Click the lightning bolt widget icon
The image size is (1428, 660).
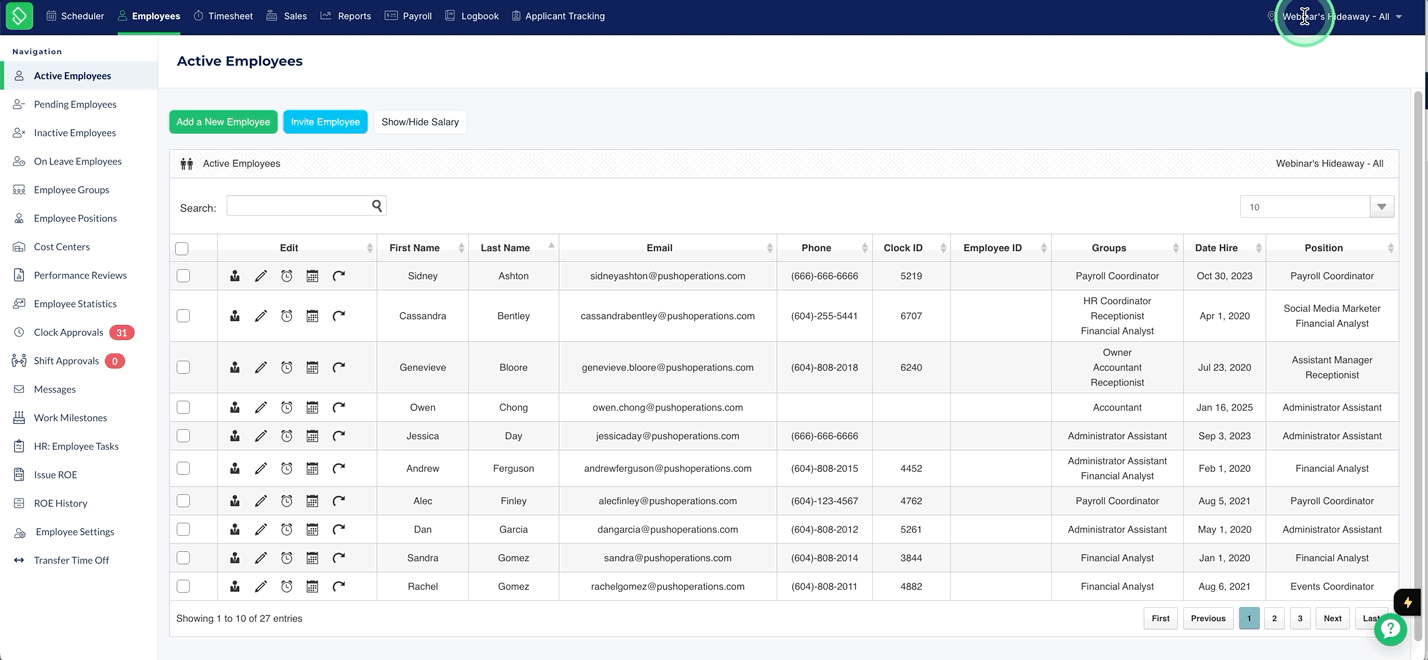tap(1408, 602)
